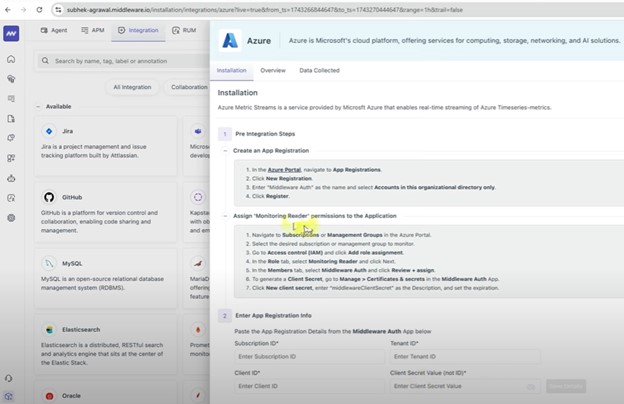Click the greyed-out Save button beside Client Secret

(x=566, y=386)
